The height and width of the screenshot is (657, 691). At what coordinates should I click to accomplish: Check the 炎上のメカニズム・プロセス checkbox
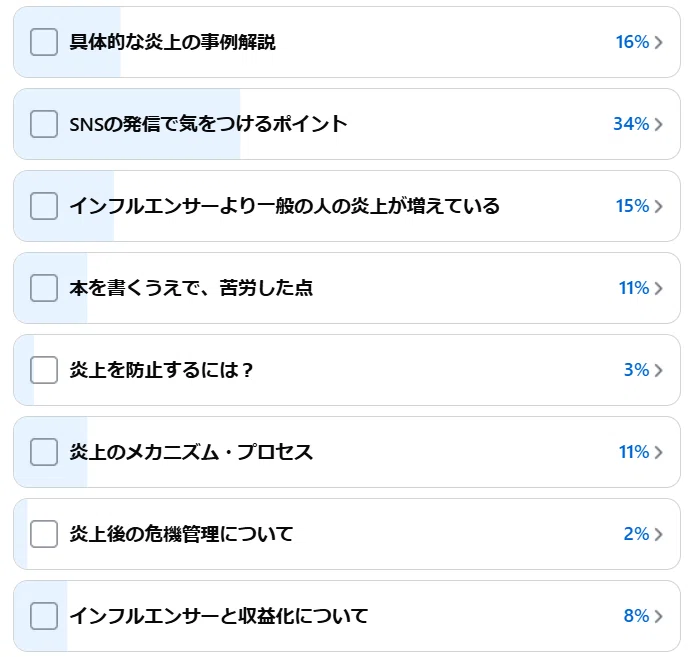44,452
